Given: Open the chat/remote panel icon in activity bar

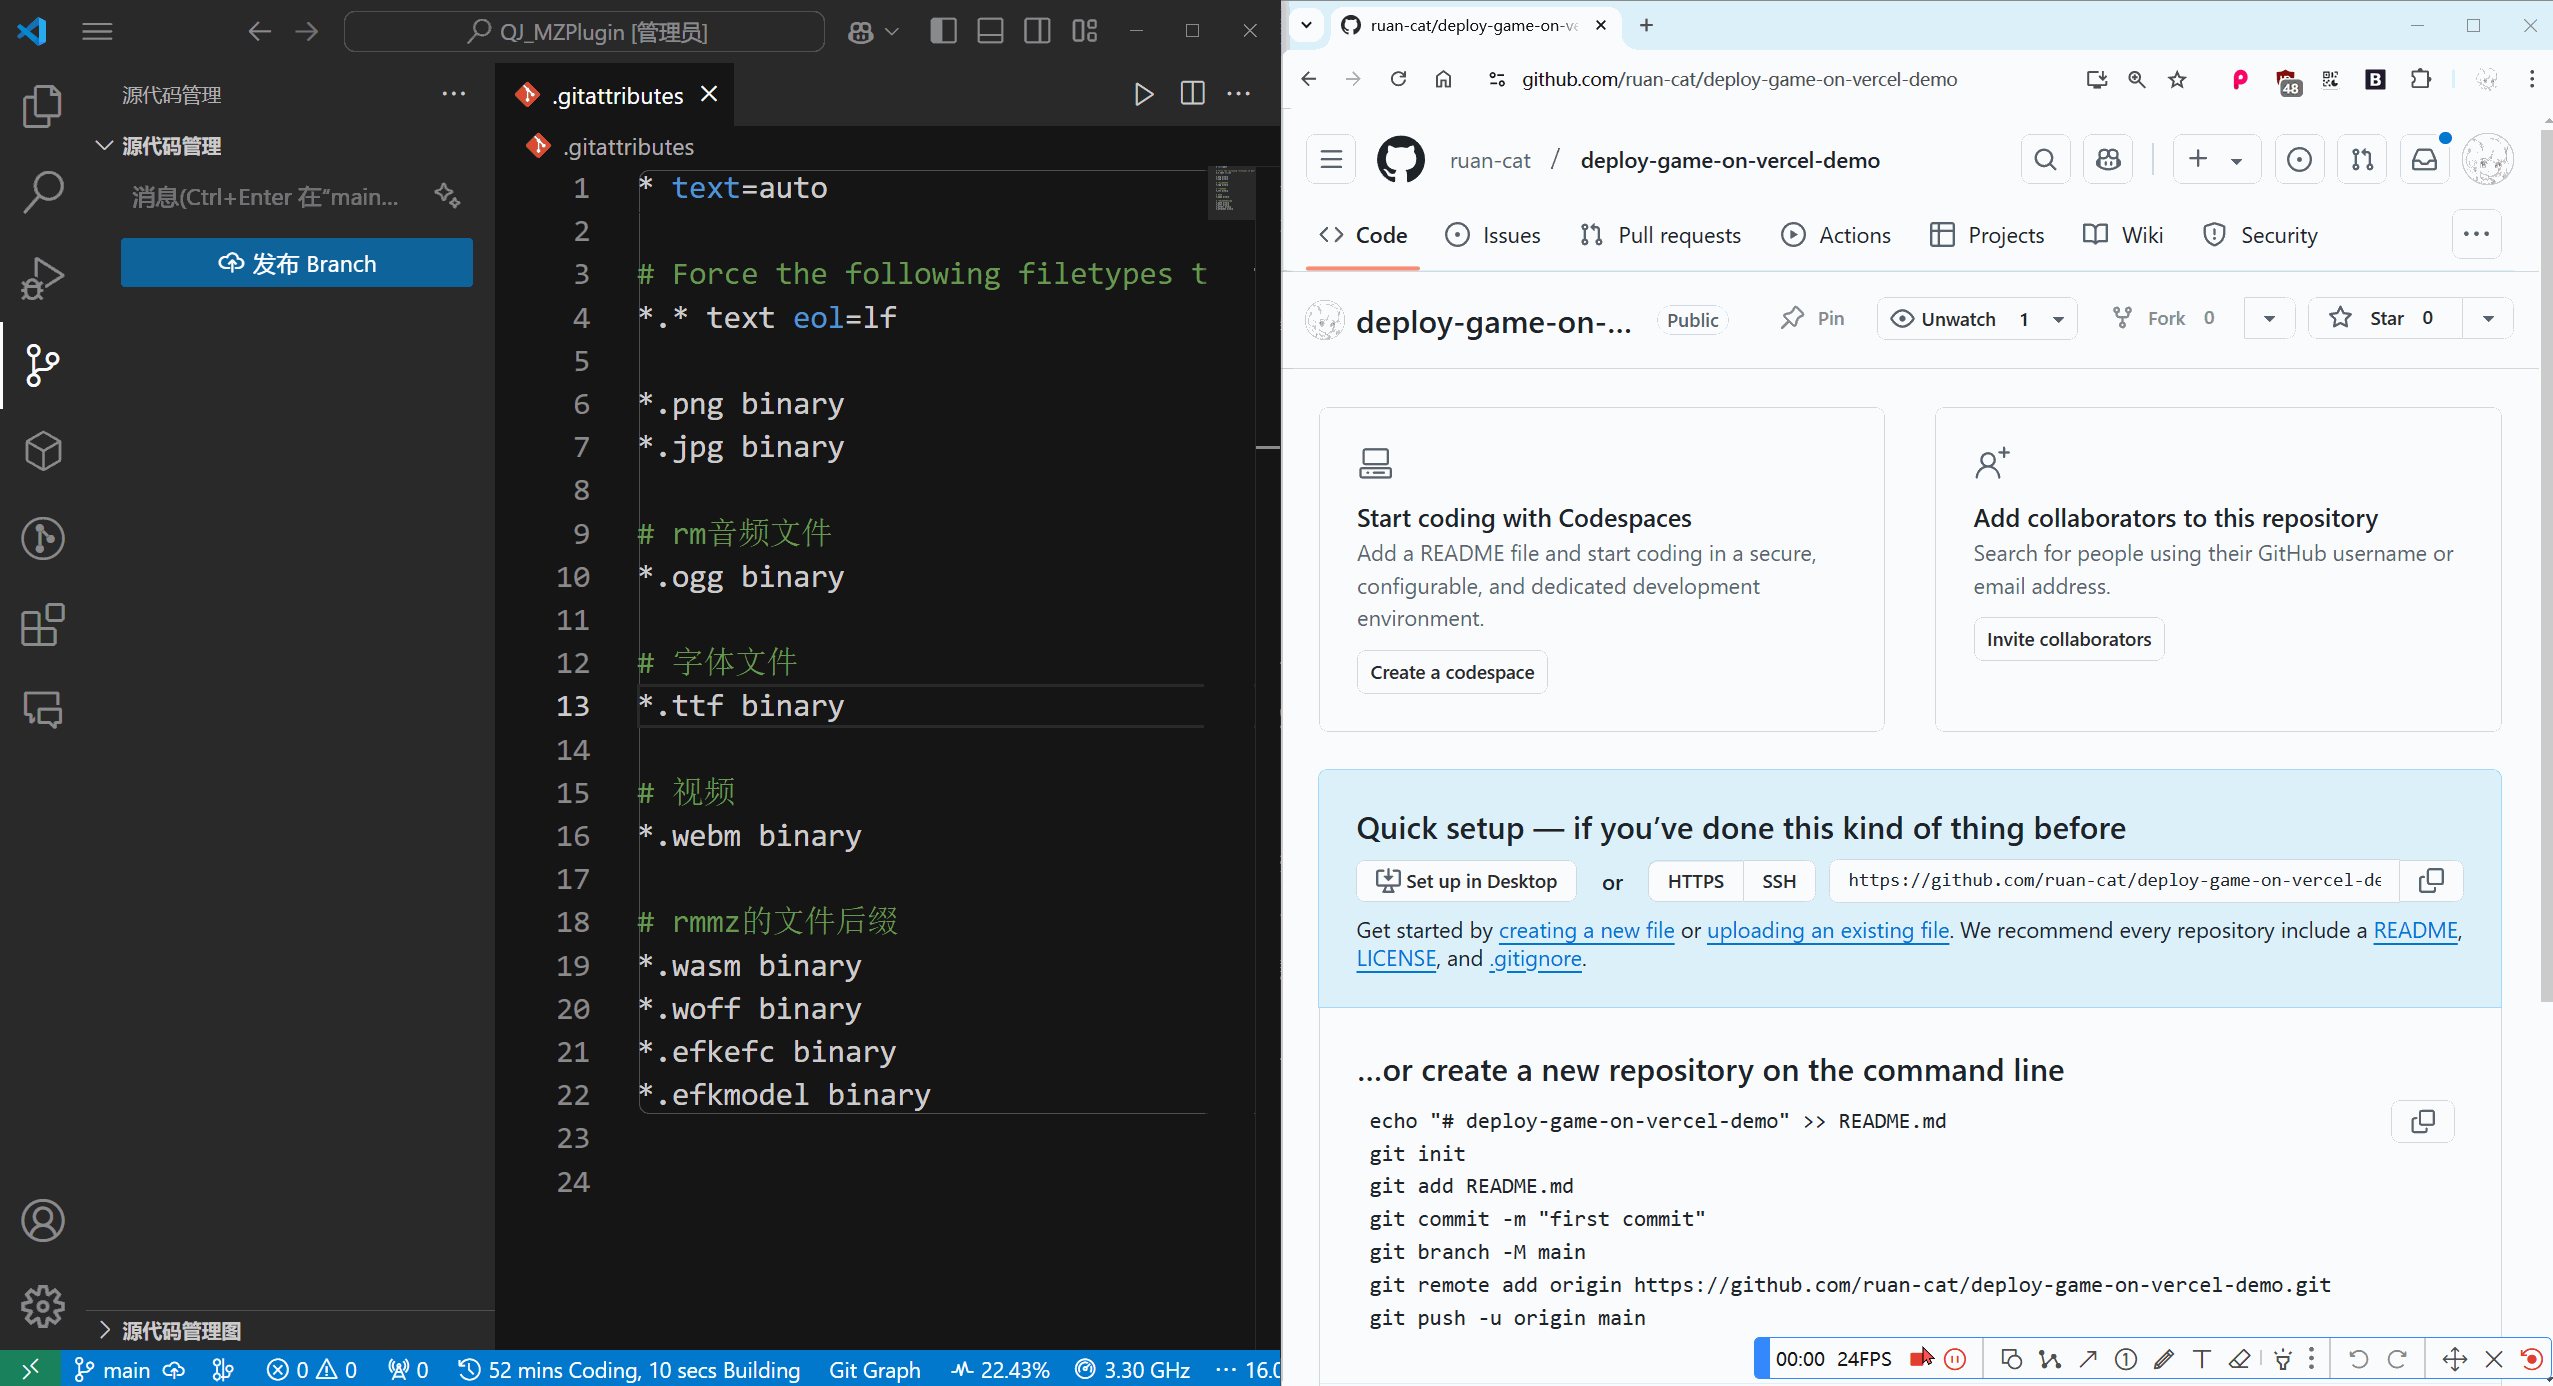Looking at the screenshot, I should 42,710.
